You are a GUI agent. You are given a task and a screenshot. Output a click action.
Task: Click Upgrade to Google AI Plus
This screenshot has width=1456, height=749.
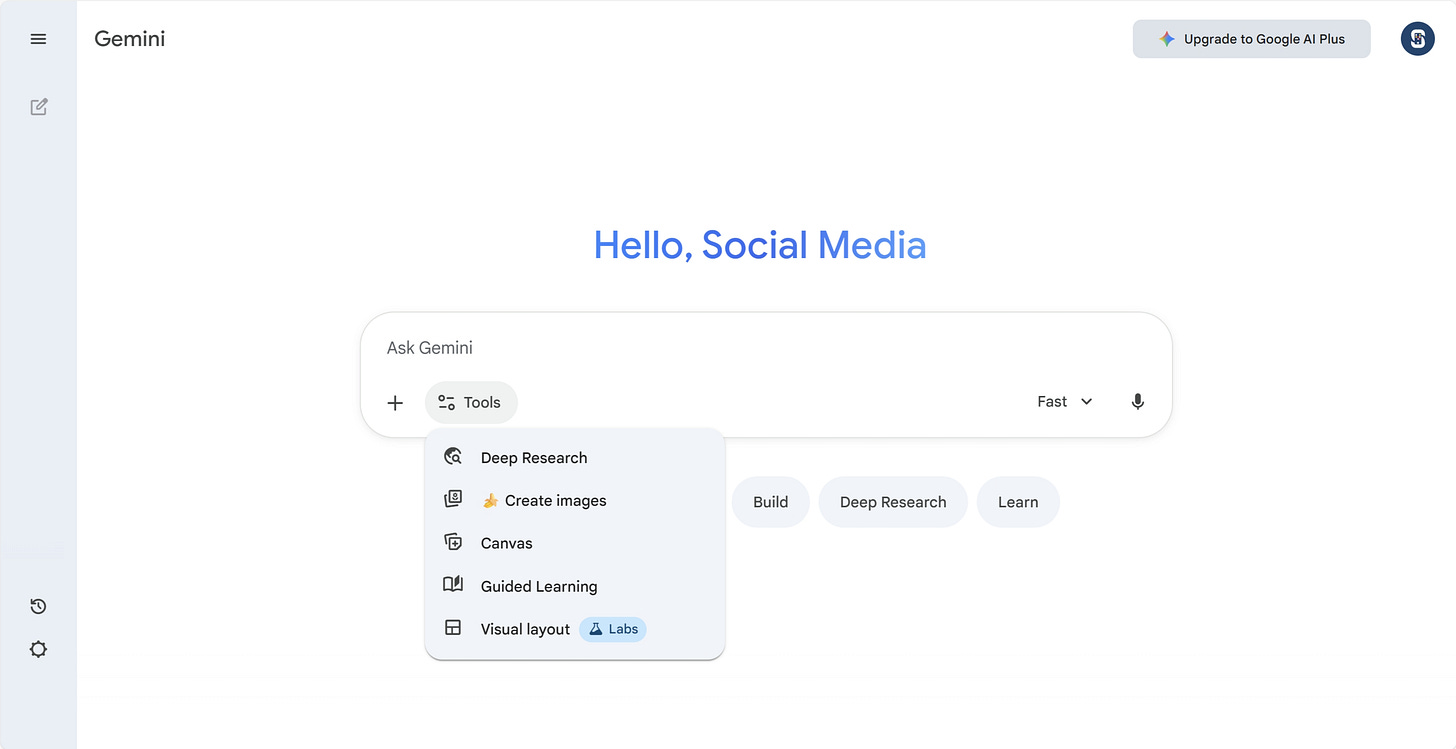(1251, 39)
